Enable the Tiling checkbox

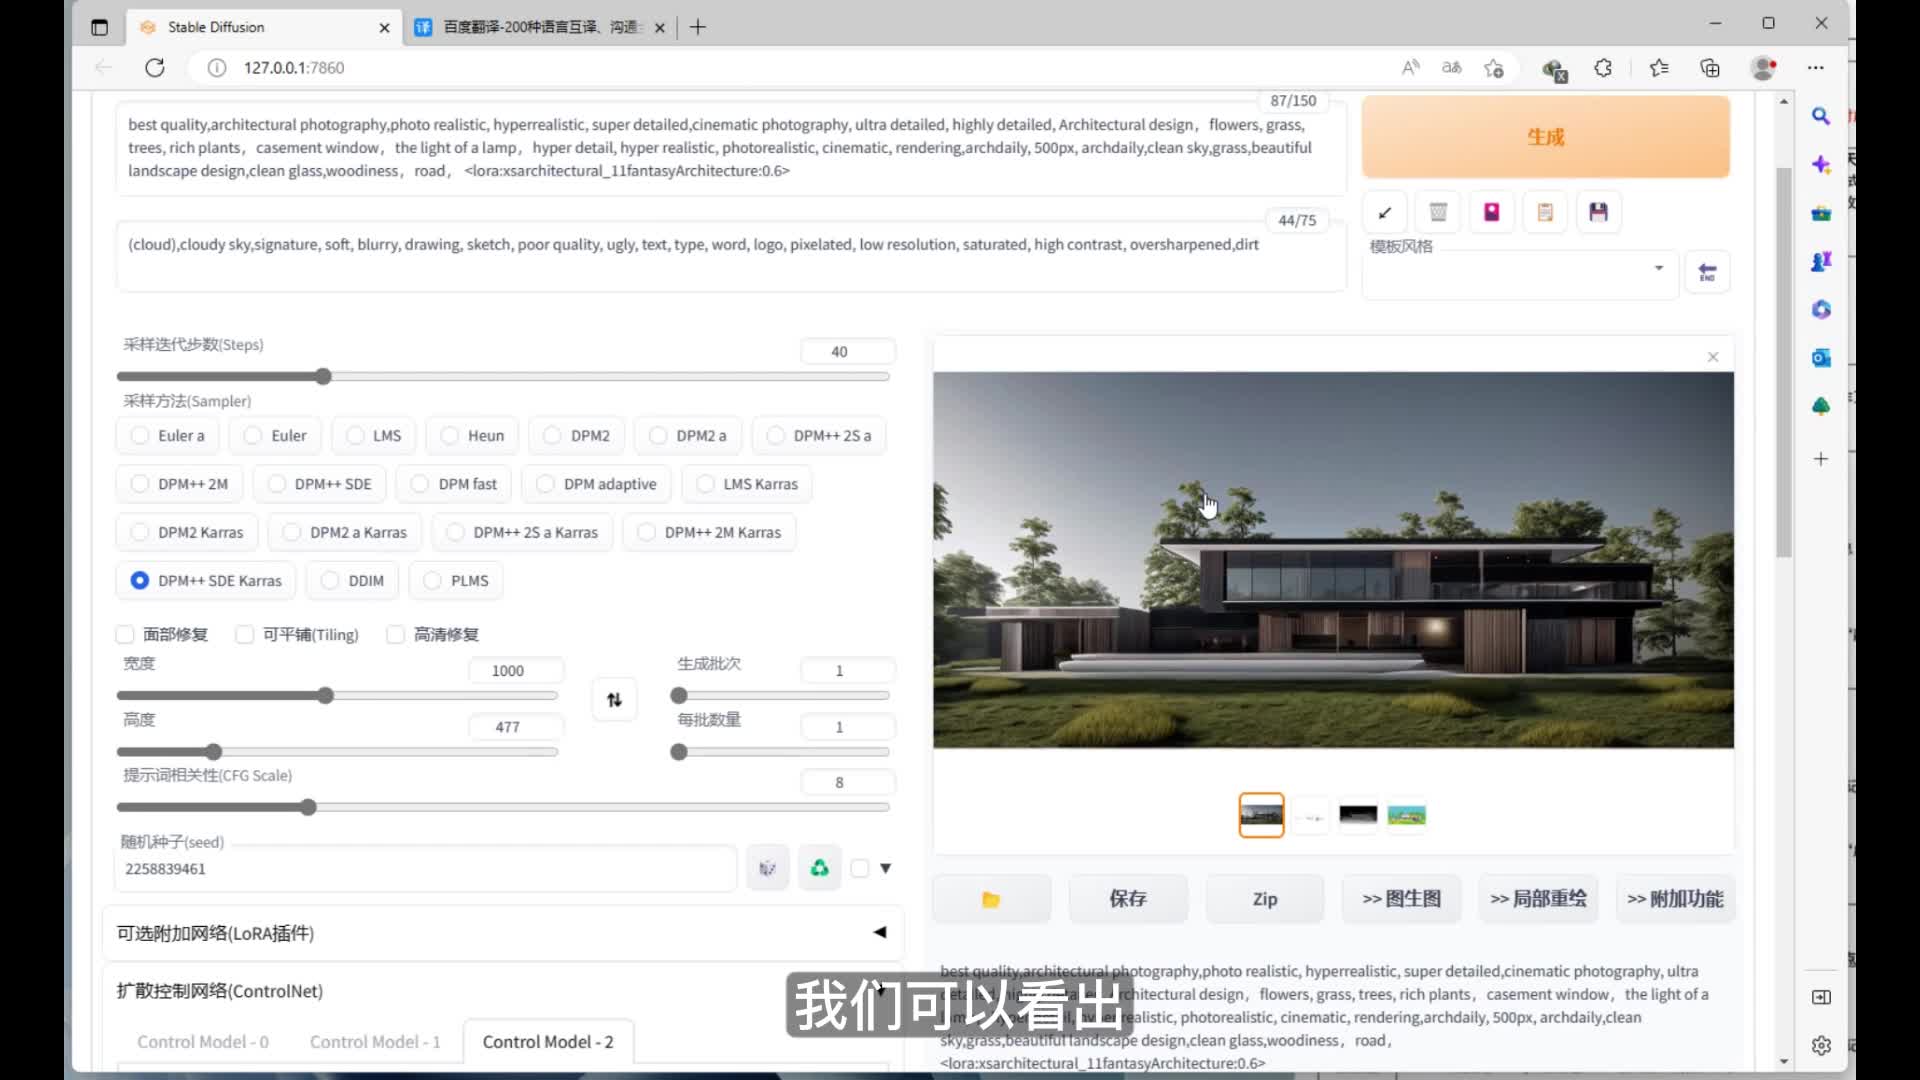pyautogui.click(x=245, y=635)
